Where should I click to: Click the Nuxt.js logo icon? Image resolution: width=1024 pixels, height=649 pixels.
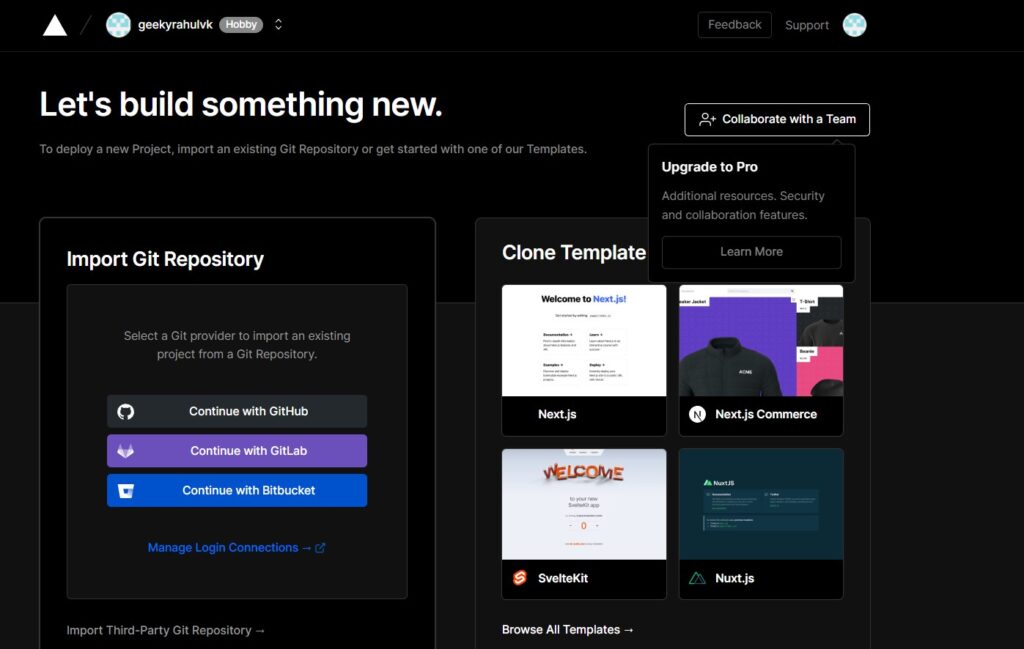tap(697, 578)
